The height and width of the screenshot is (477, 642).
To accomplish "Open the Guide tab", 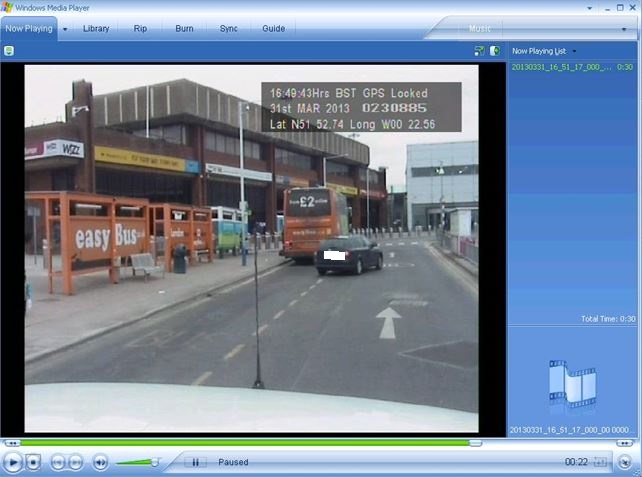I will click(x=274, y=29).
